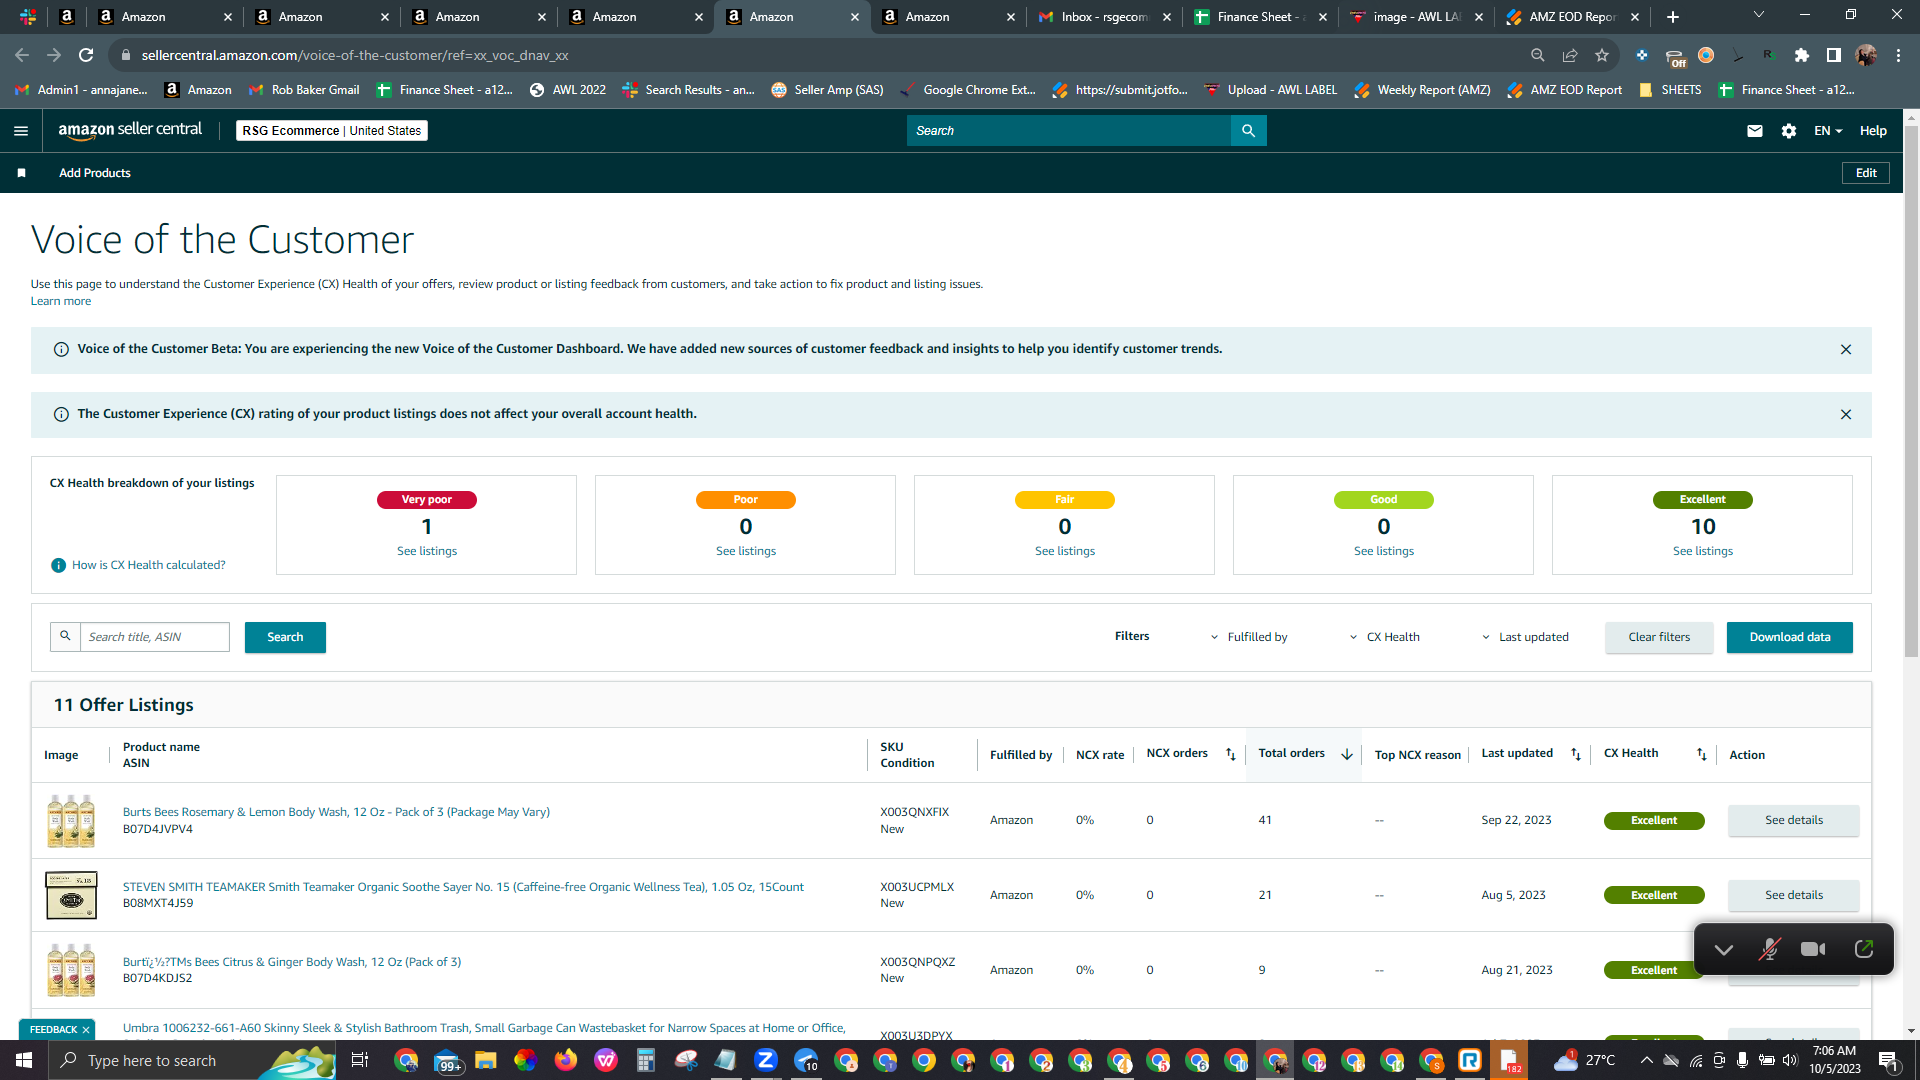This screenshot has height=1080, width=1920.
Task: Expand the CX Health filter dropdown
Action: click(1385, 637)
